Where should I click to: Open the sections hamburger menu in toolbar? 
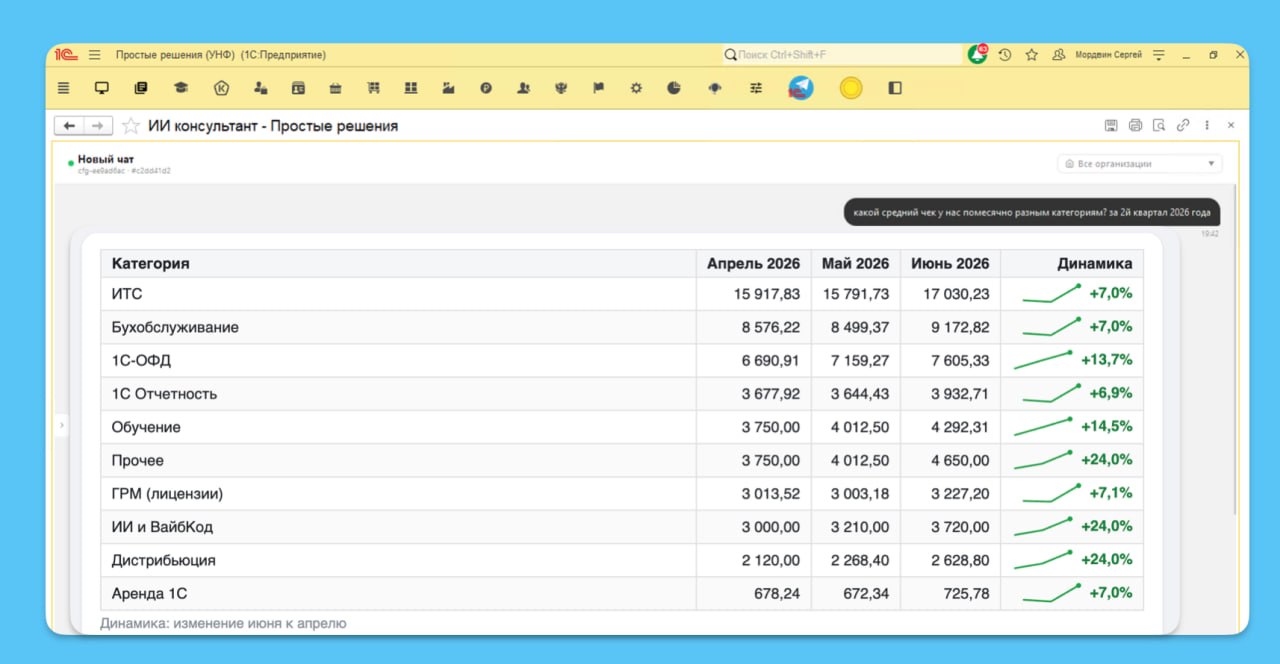64,88
